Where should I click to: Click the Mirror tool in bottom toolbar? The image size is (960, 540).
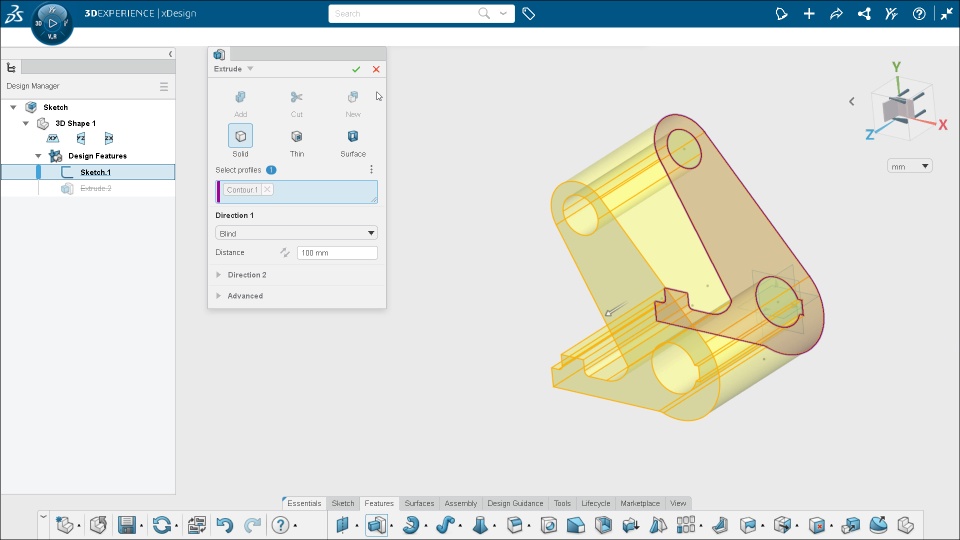click(x=658, y=525)
